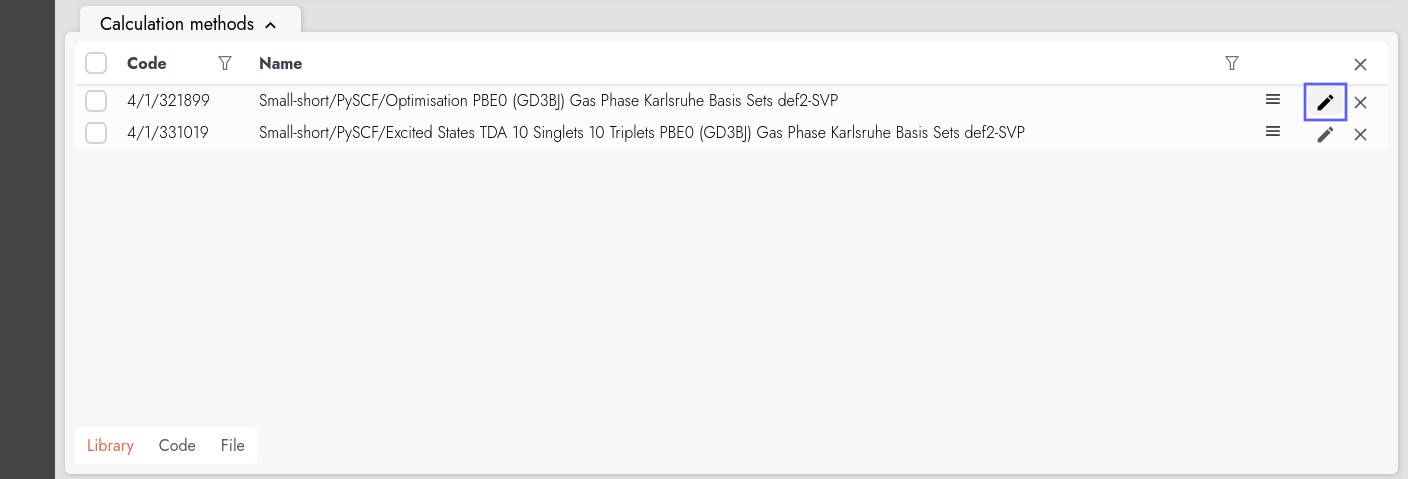Image resolution: width=1408 pixels, height=479 pixels.
Task: Switch to the Code tab
Action: (x=177, y=446)
